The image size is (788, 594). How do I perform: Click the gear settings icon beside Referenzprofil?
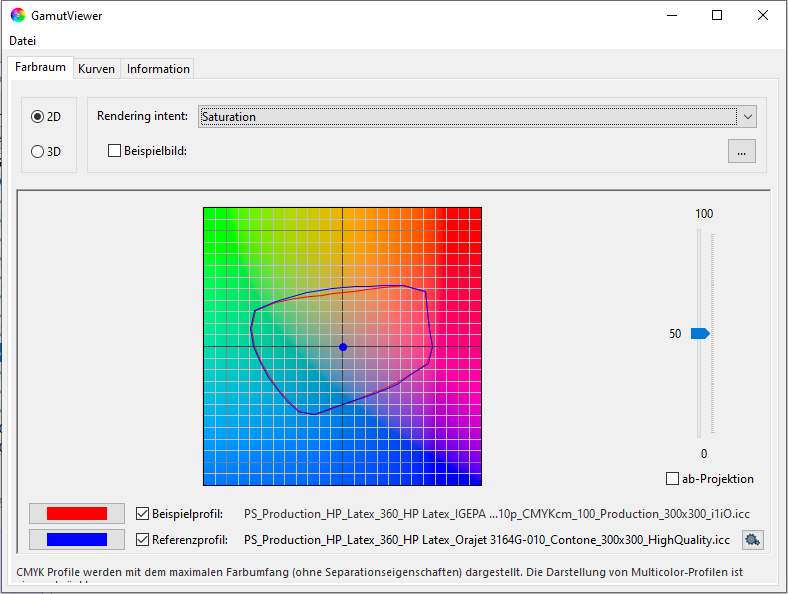click(752, 540)
